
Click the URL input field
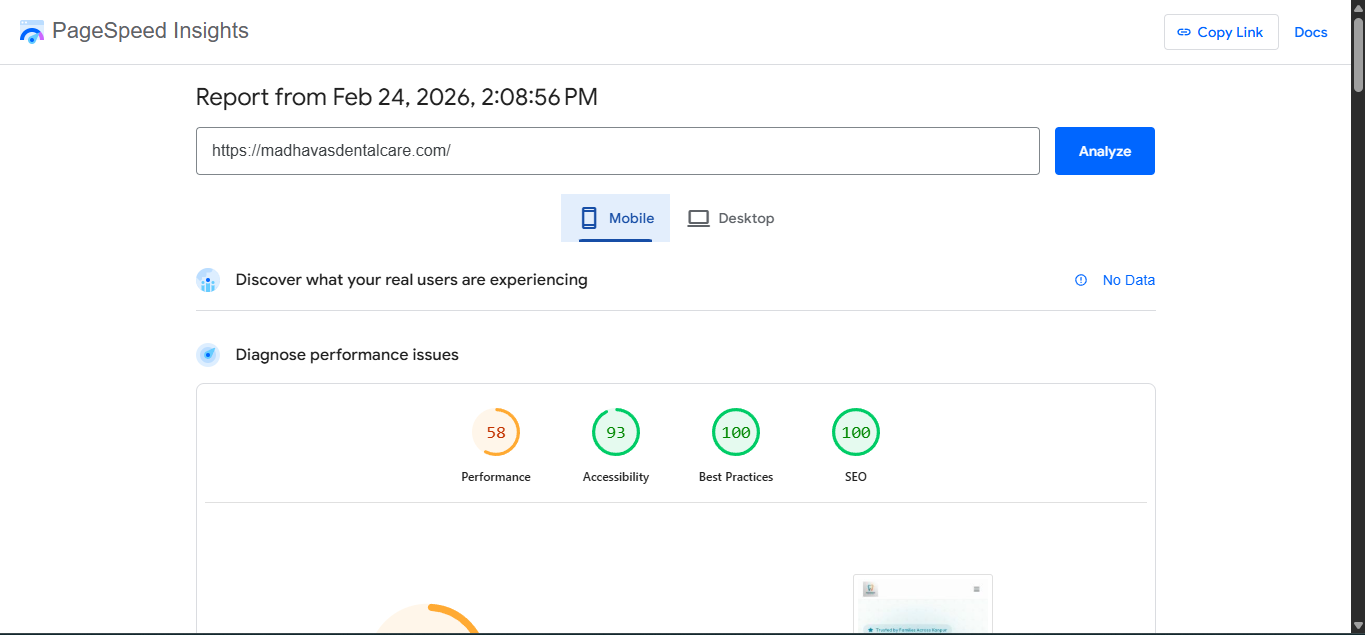coord(618,151)
